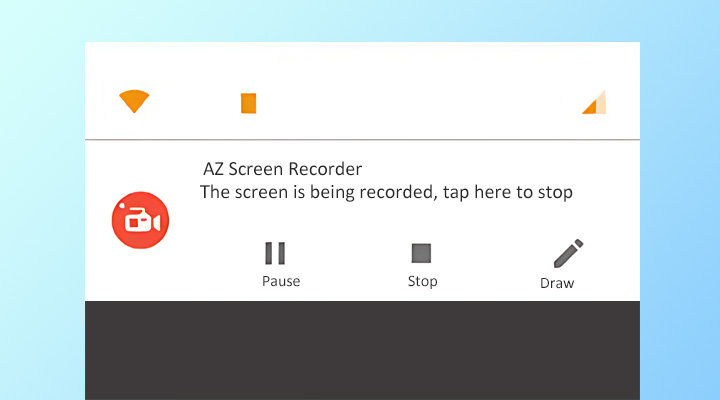Tap the orange battery icon in status bar
The height and width of the screenshot is (400, 720).
(x=248, y=103)
